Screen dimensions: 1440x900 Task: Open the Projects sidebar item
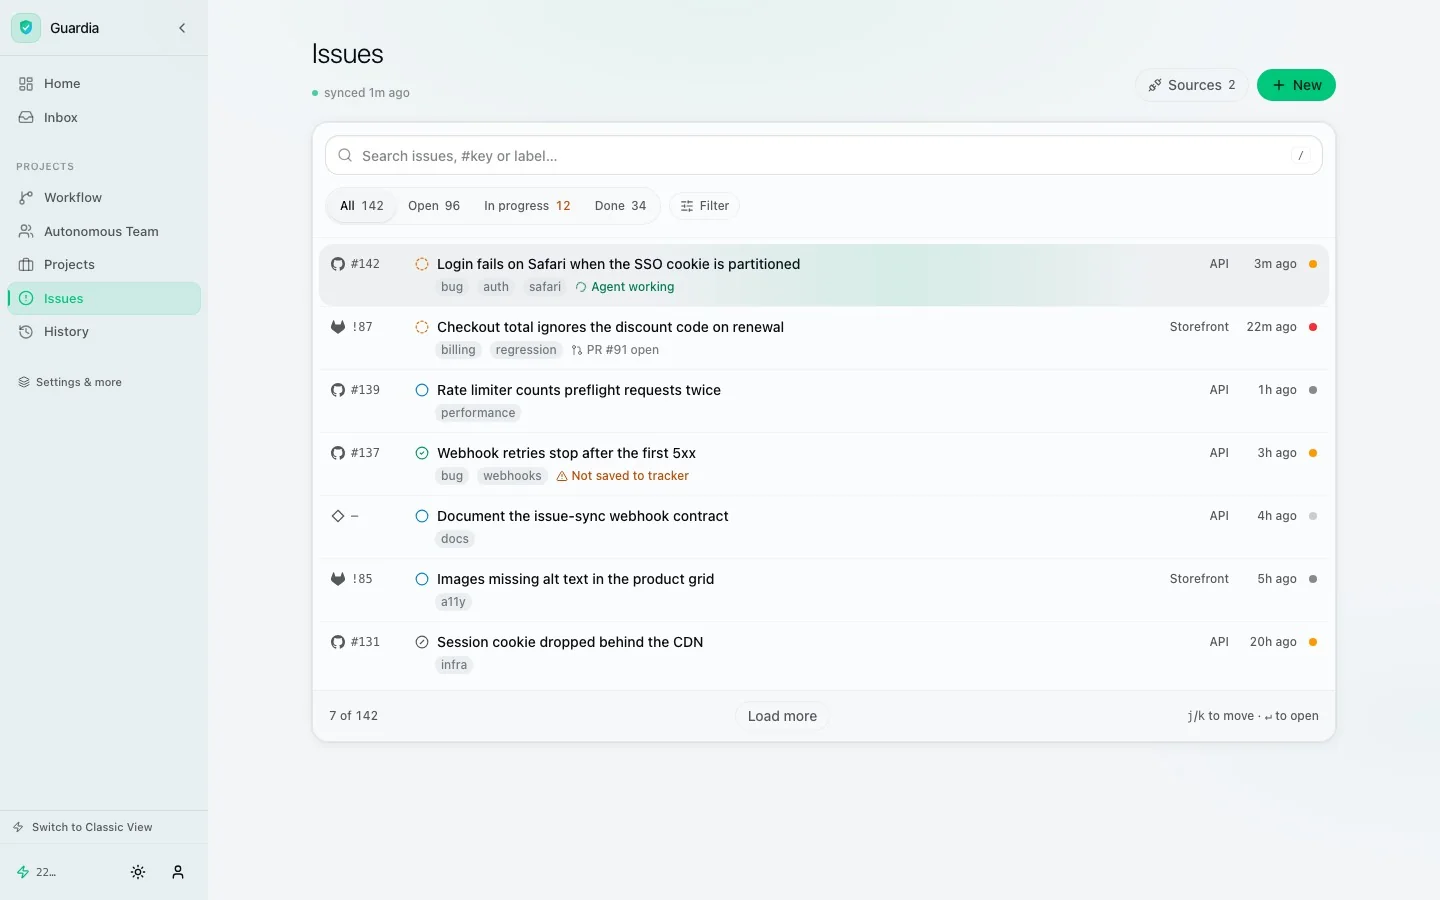click(104, 265)
